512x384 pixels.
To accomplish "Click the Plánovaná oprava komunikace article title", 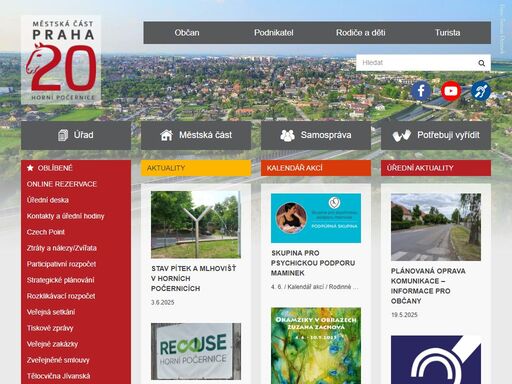I will [x=428, y=286].
